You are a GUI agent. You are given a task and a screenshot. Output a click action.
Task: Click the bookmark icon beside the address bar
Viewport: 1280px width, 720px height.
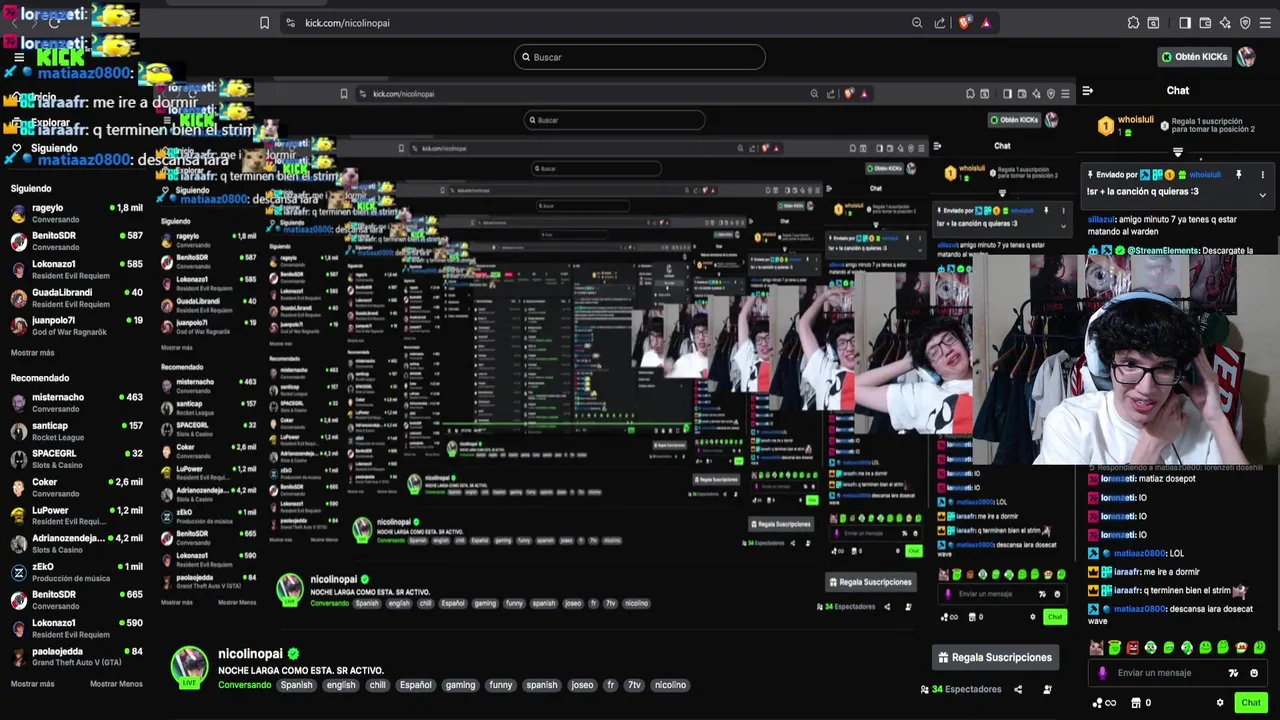(x=264, y=23)
